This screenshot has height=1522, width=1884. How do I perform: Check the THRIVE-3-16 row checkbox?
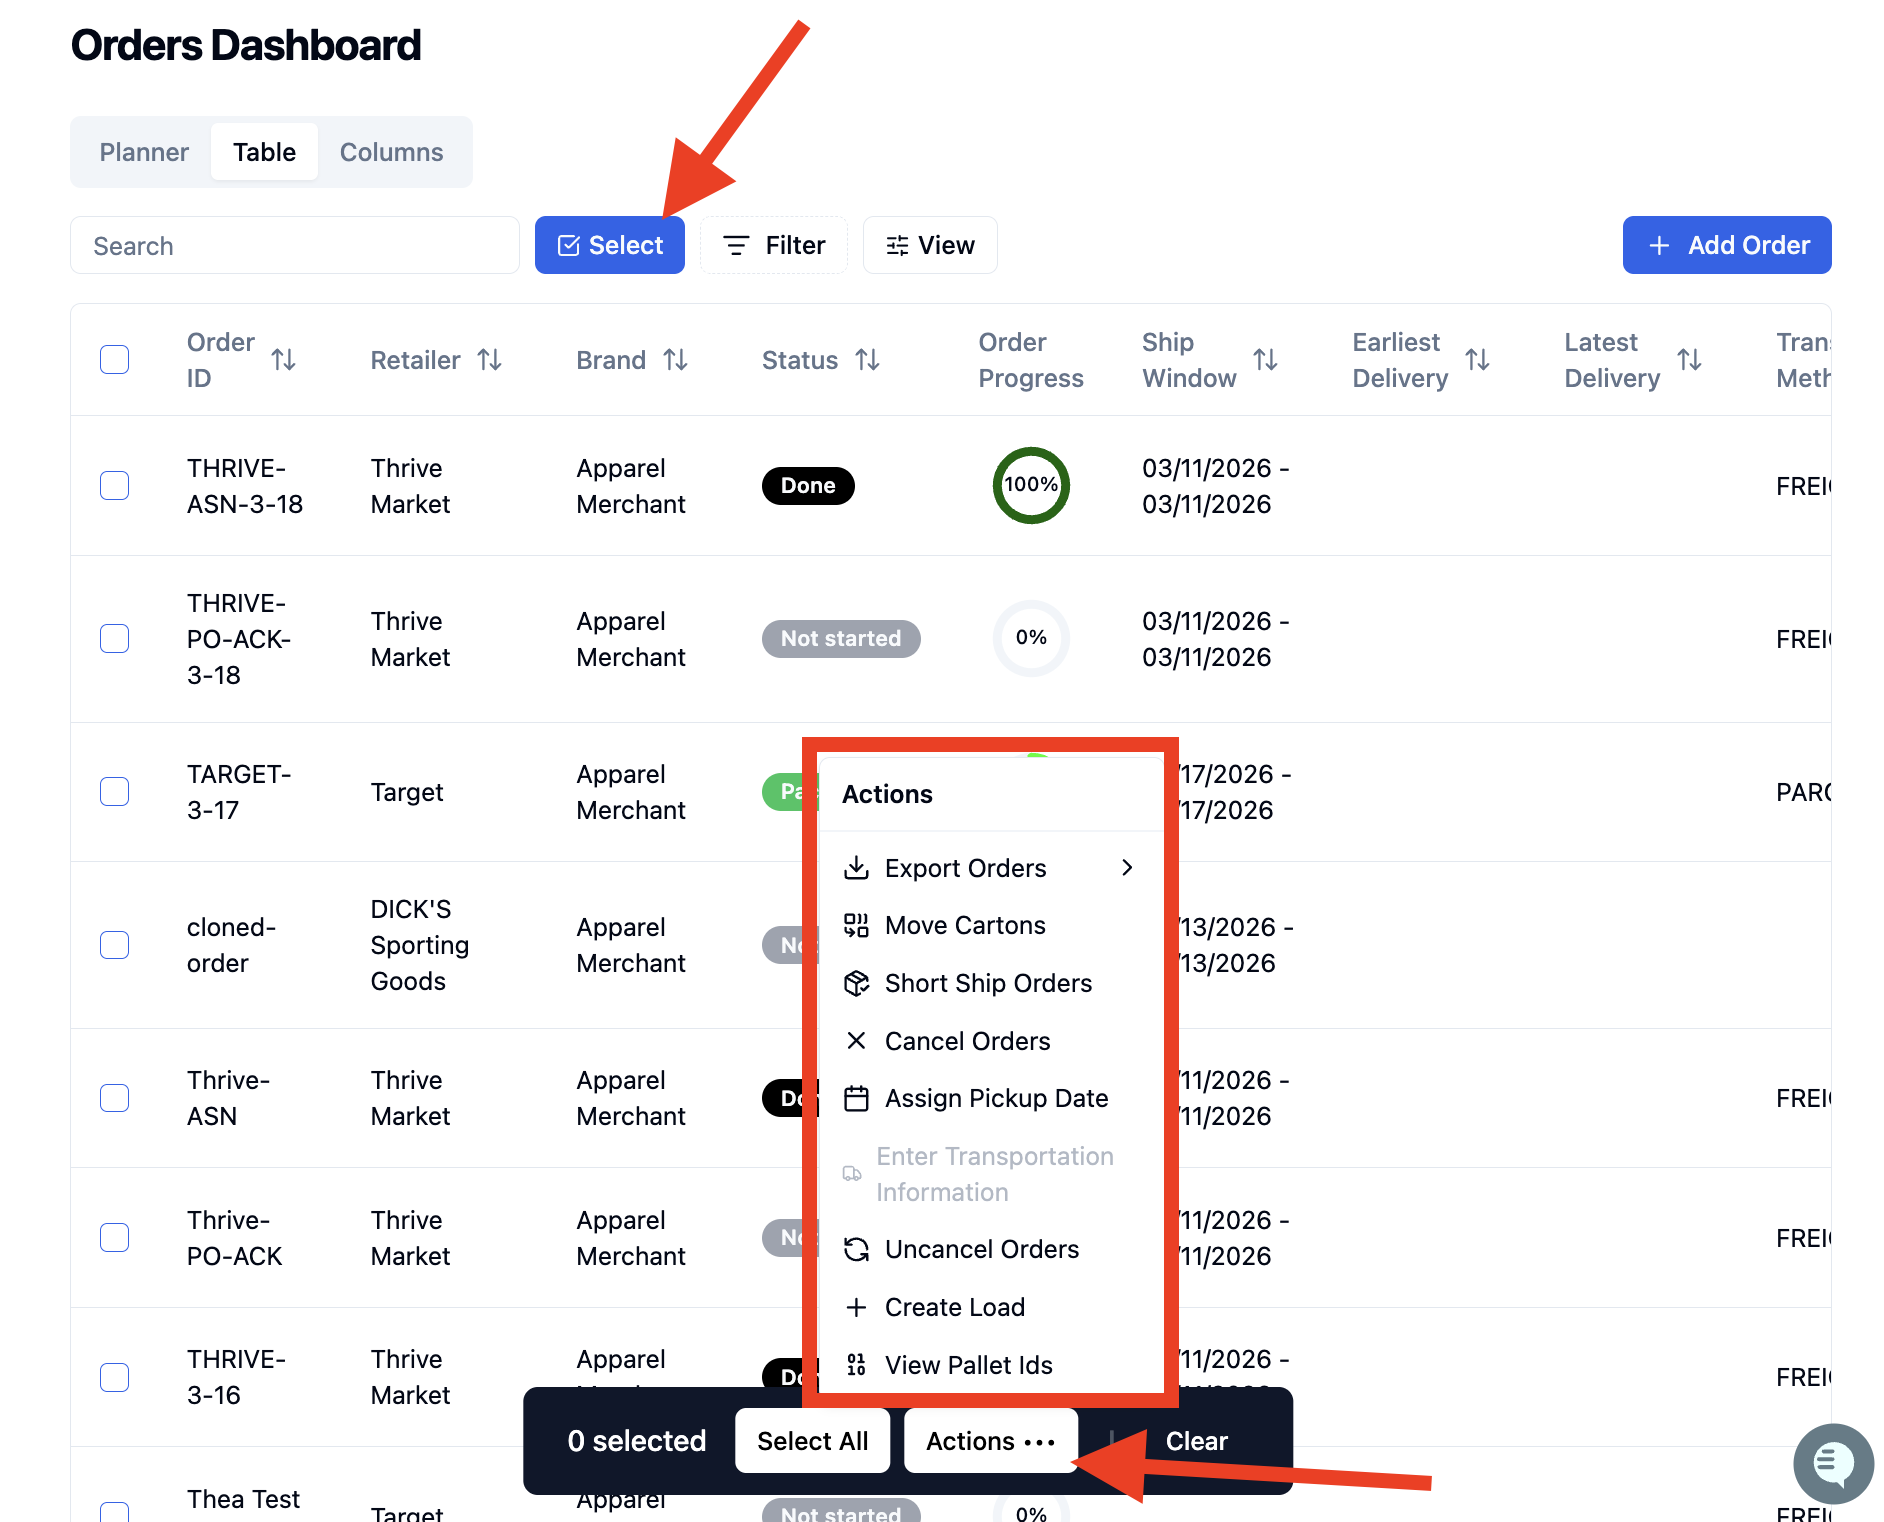click(115, 1377)
